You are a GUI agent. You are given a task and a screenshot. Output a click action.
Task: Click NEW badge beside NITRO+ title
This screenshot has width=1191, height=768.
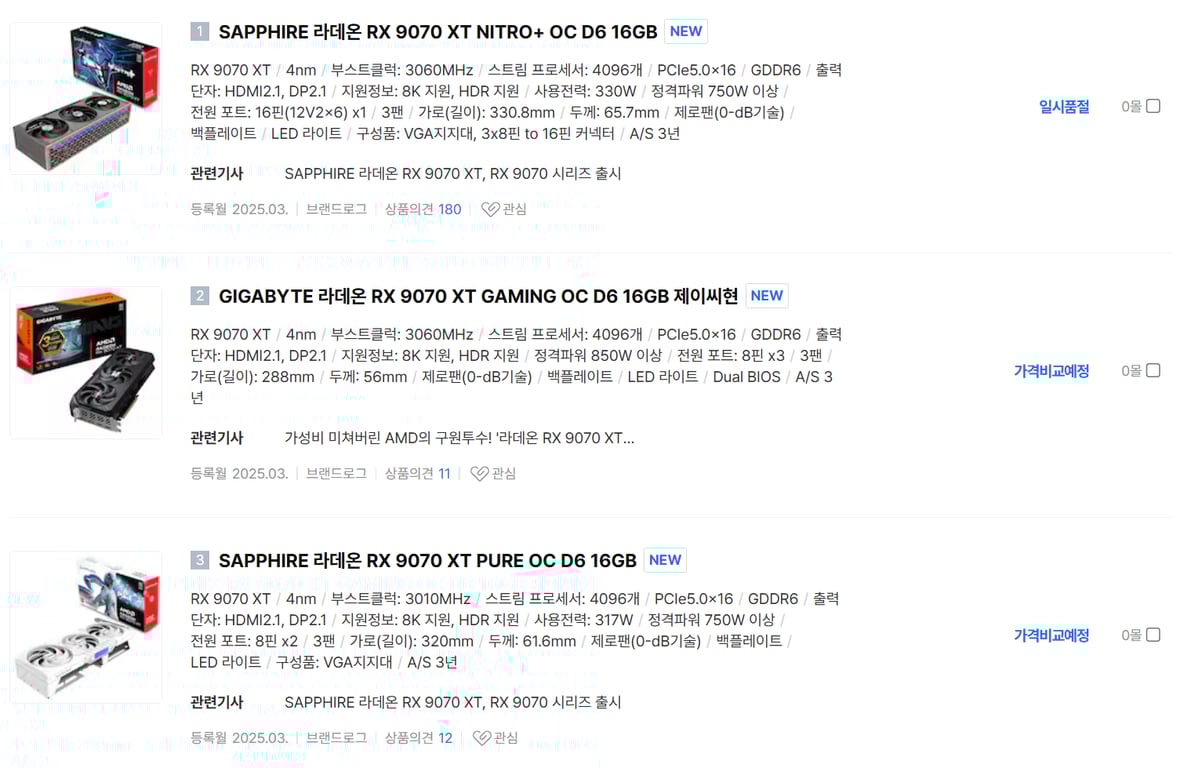click(686, 31)
